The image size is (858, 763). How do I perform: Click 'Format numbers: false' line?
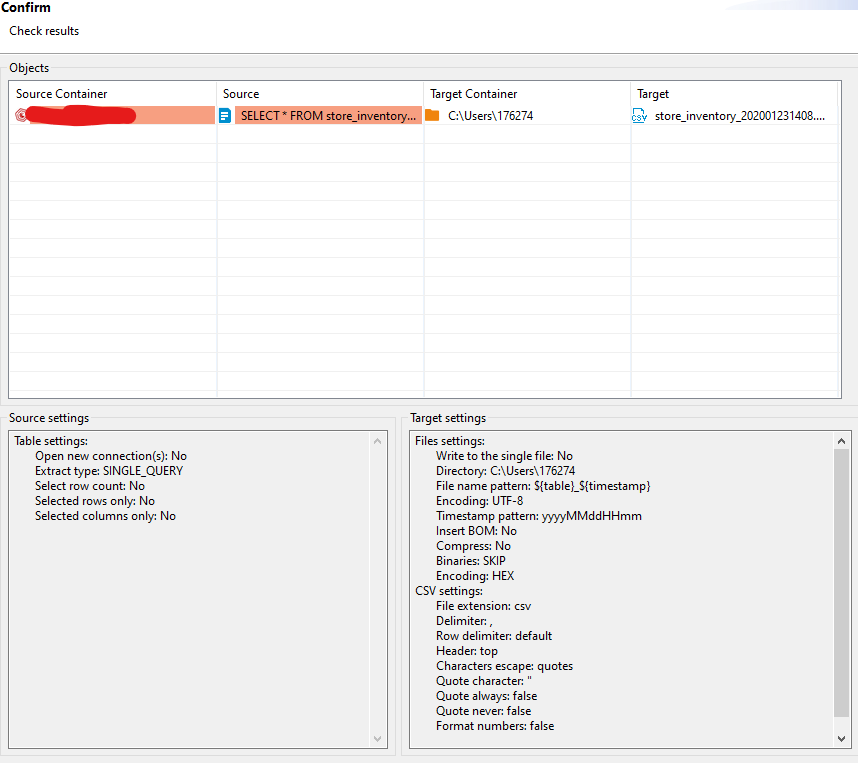pos(495,726)
